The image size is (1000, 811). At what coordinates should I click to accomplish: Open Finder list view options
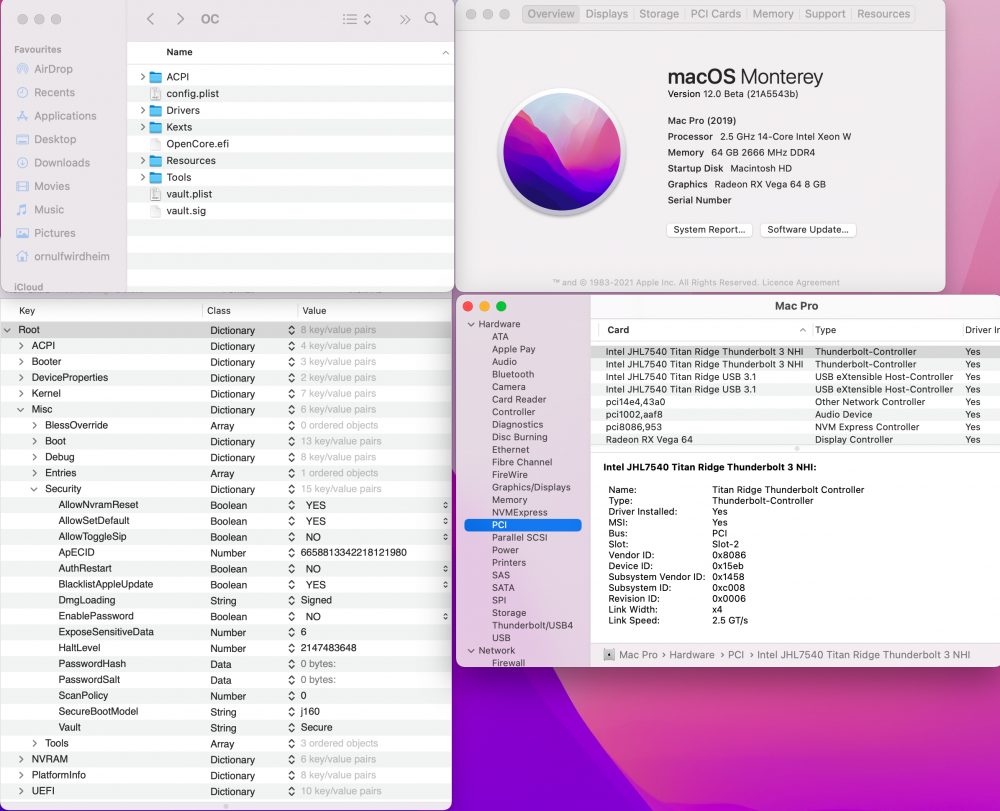[357, 19]
